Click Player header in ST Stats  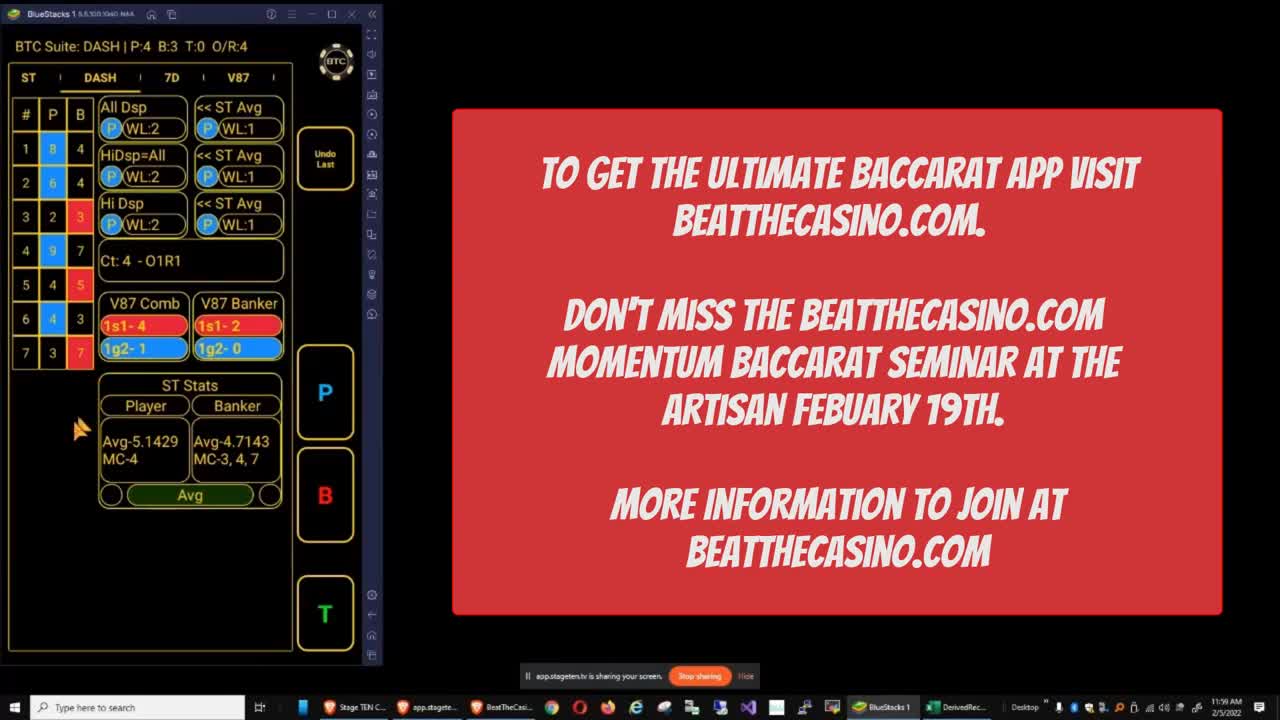pos(146,406)
